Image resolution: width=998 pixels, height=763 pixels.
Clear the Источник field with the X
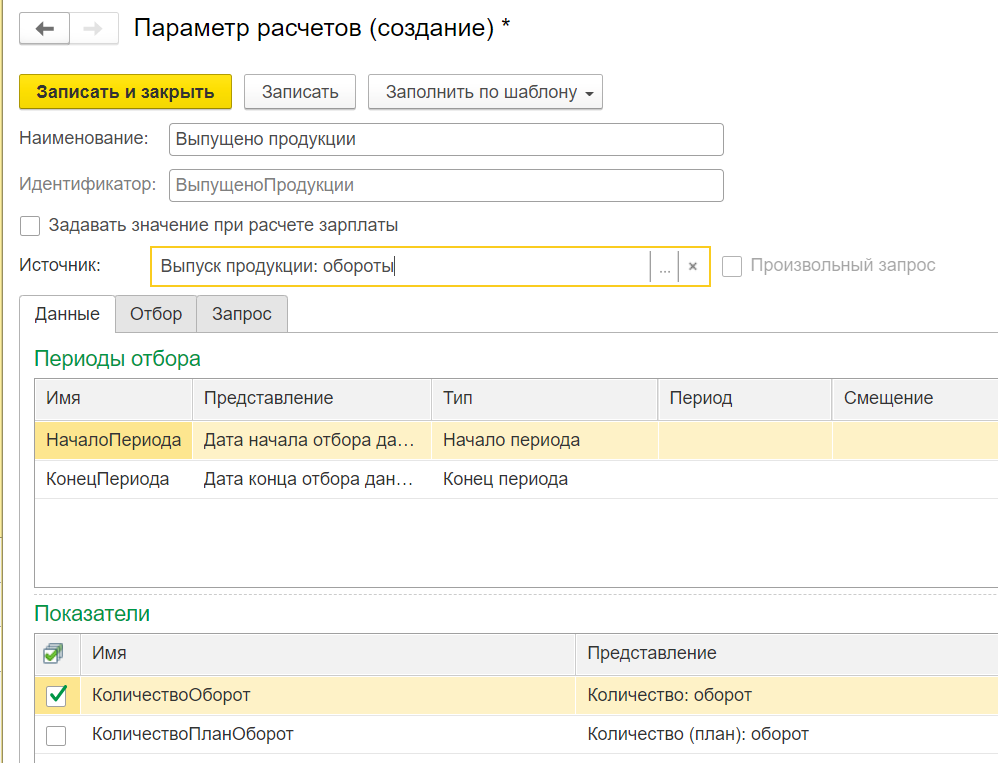(x=693, y=267)
